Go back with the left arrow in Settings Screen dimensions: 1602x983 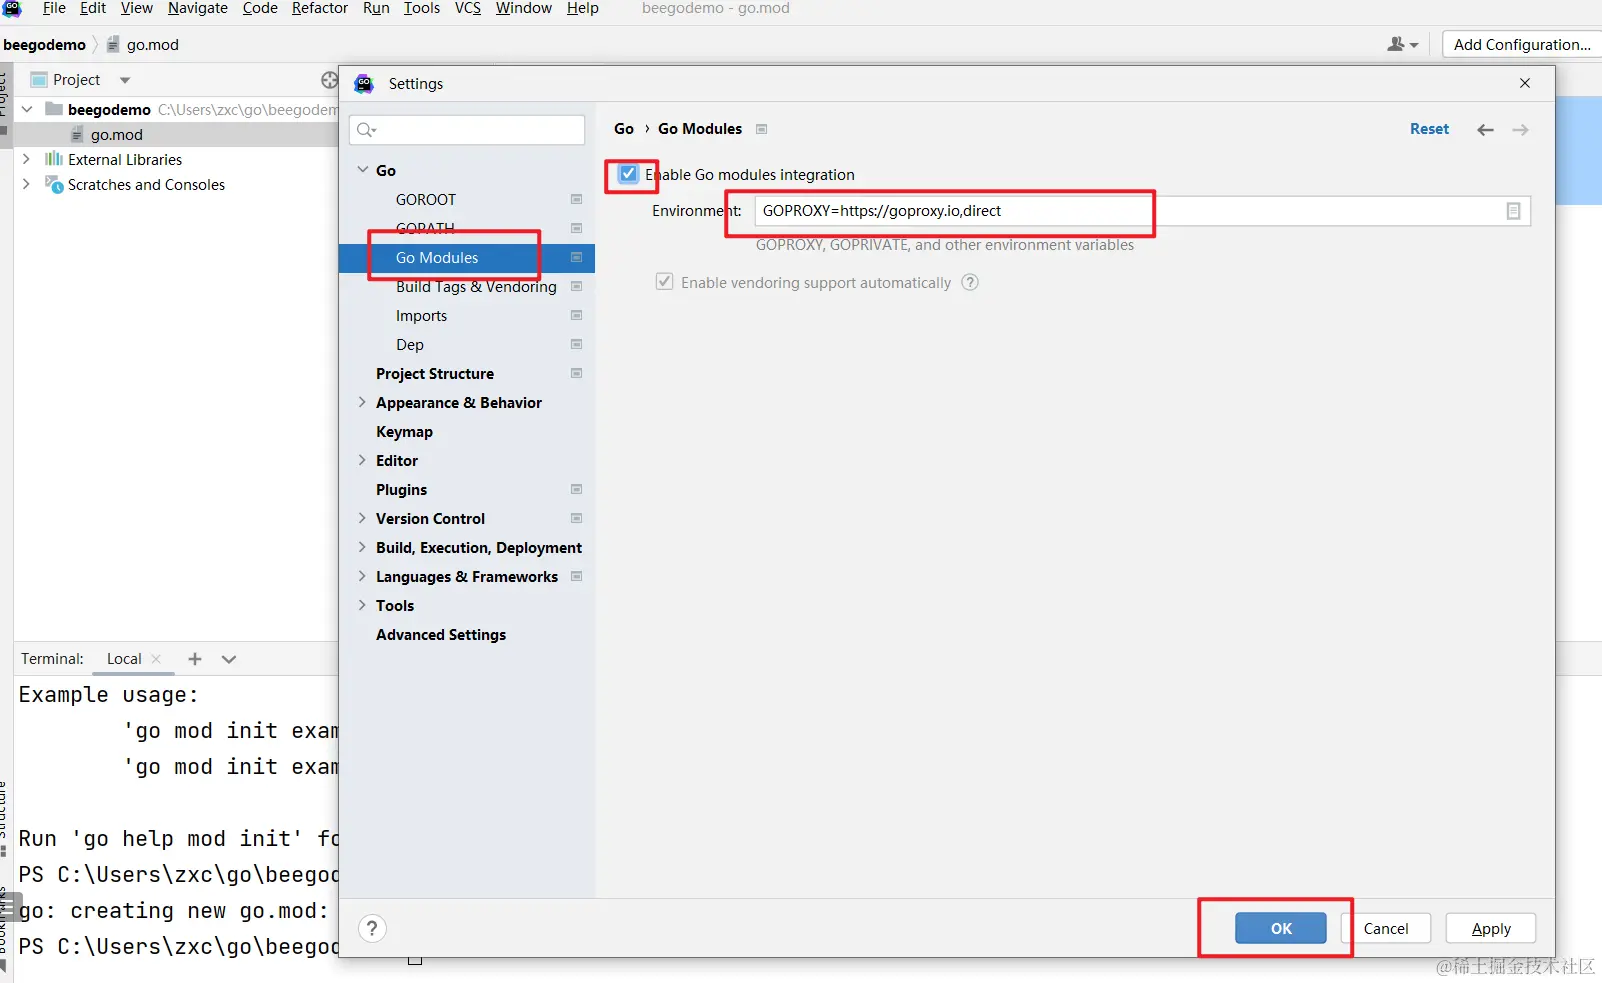click(1486, 130)
